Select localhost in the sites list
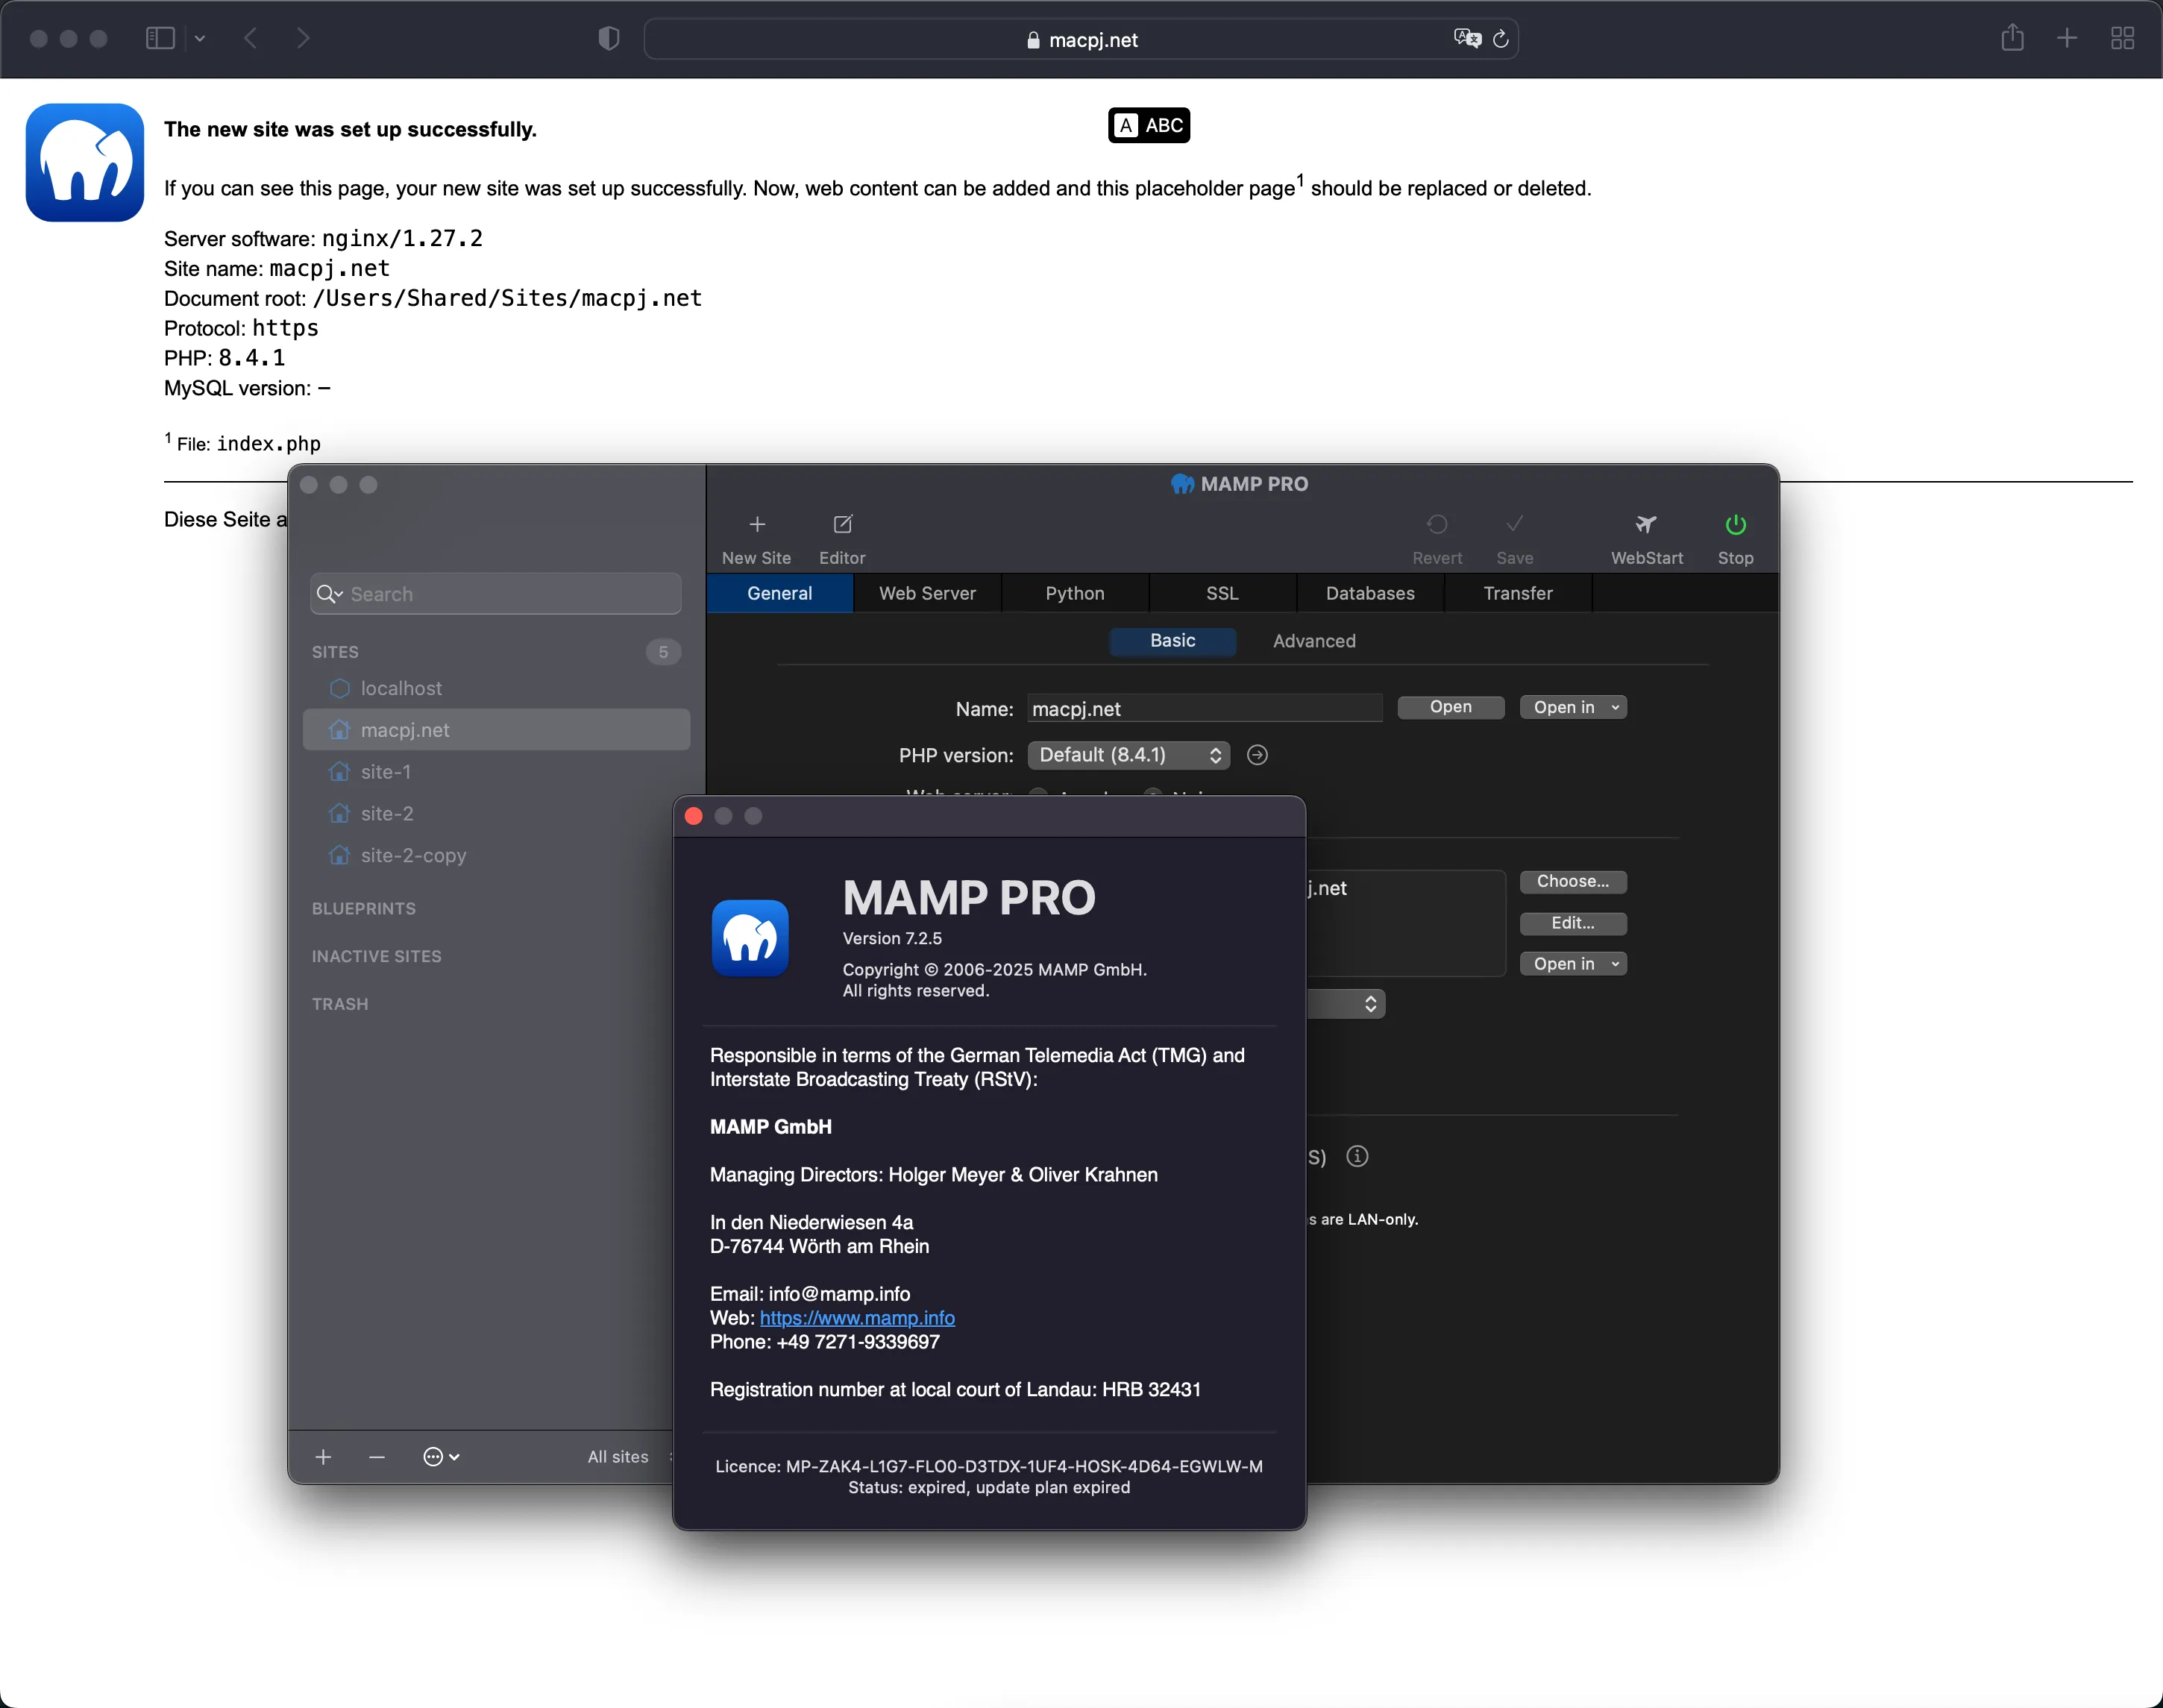Viewport: 2163px width, 1708px height. tap(496, 688)
